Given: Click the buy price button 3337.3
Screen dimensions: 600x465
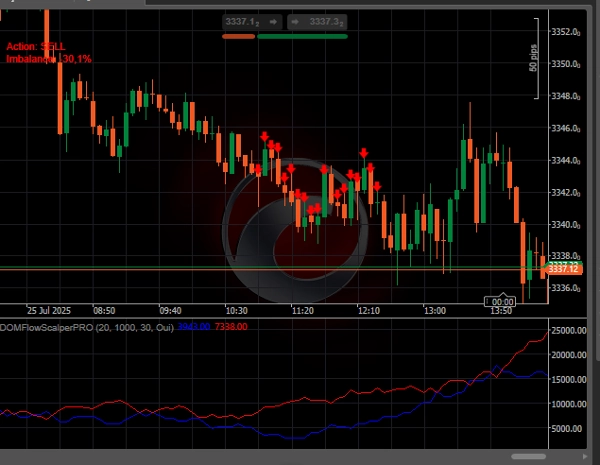Looking at the screenshot, I should click(x=316, y=21).
